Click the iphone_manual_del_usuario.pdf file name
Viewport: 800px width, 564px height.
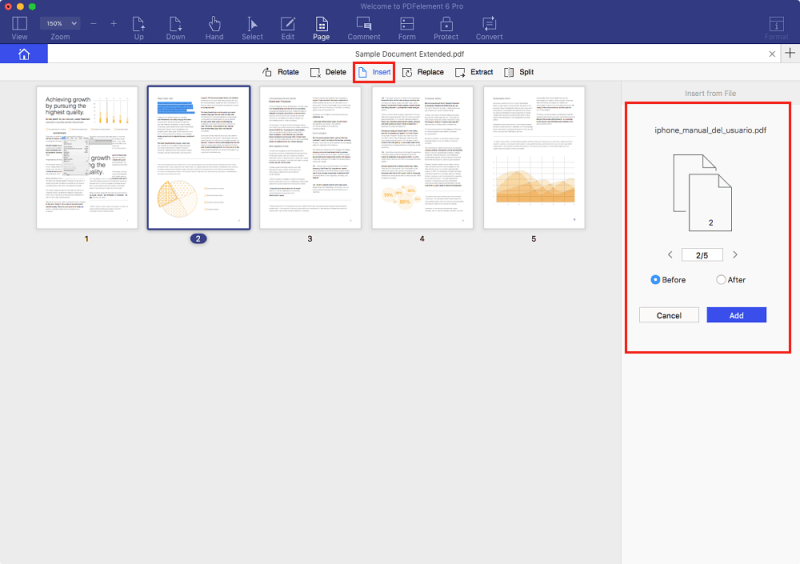710,130
